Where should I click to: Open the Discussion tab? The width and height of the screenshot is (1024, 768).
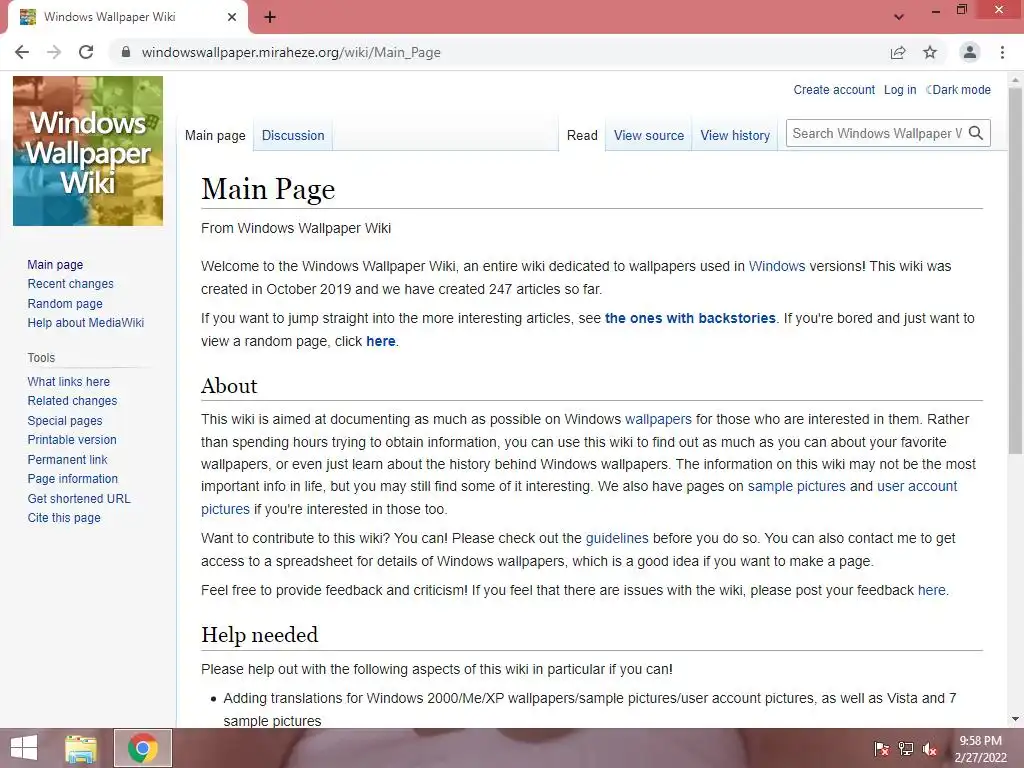293,136
